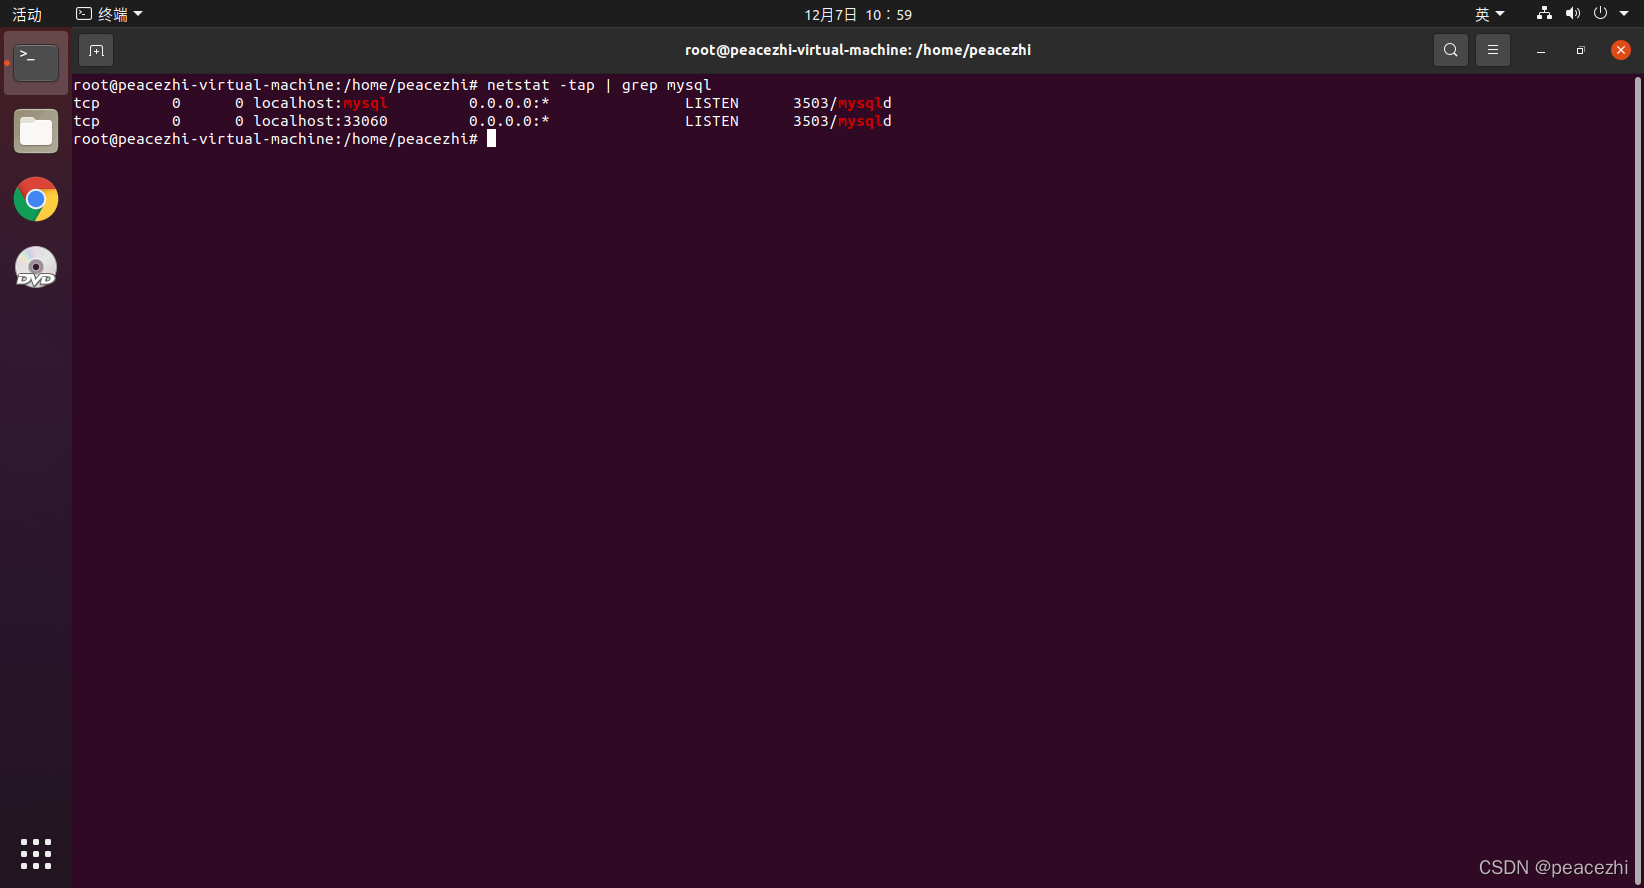Click '0.0.0.0:*' in the first tcp row
The image size is (1644, 888).
[x=509, y=103]
